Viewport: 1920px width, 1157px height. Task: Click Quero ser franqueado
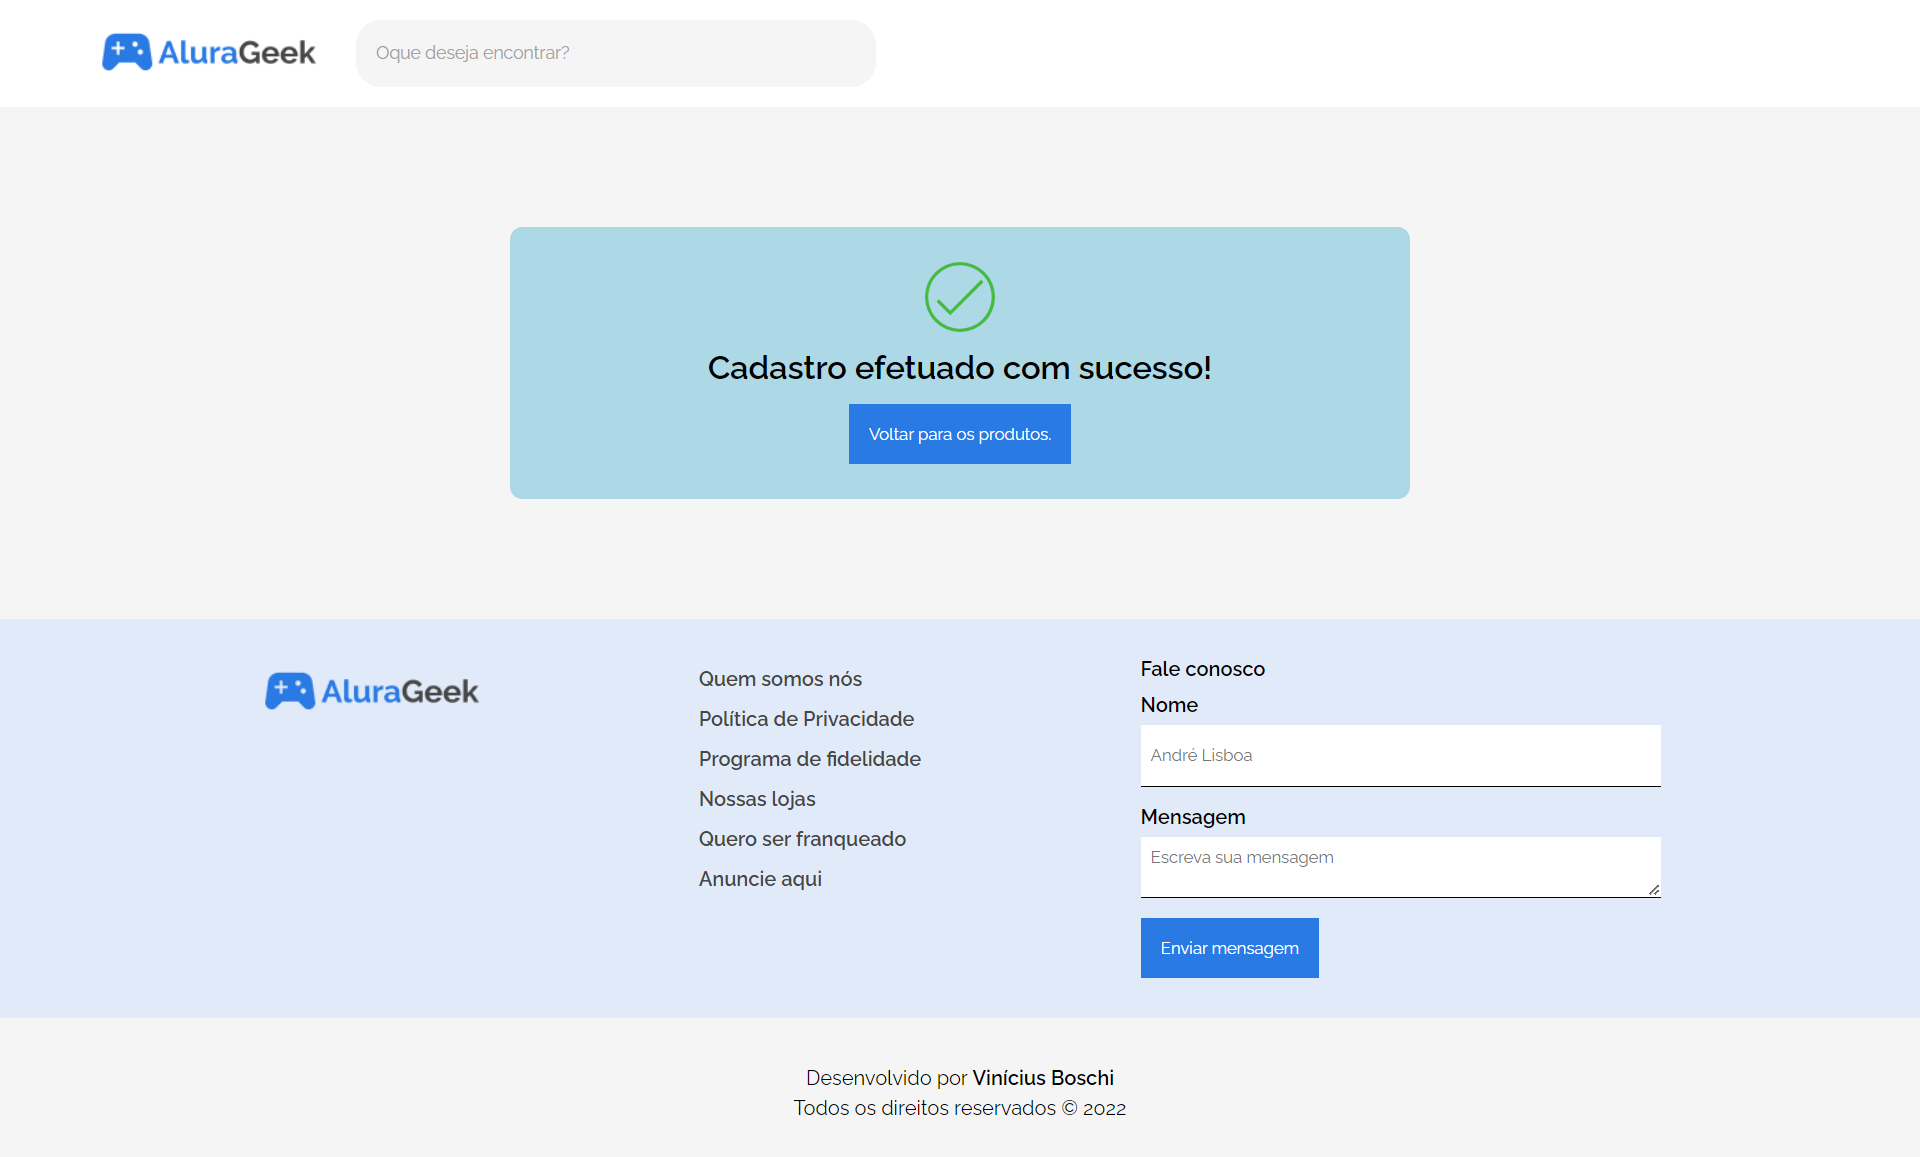(802, 839)
